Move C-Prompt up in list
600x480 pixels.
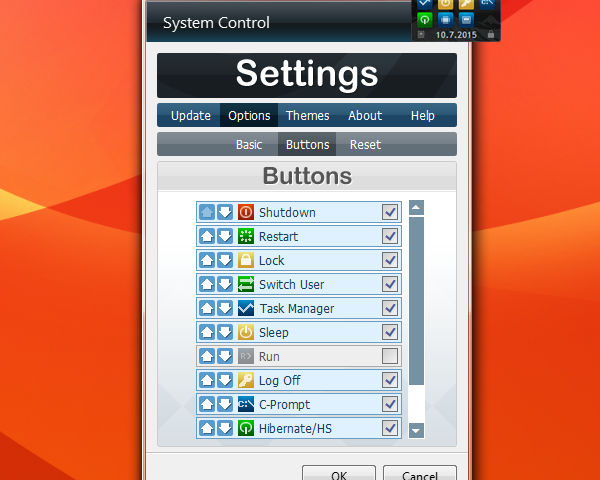point(207,404)
